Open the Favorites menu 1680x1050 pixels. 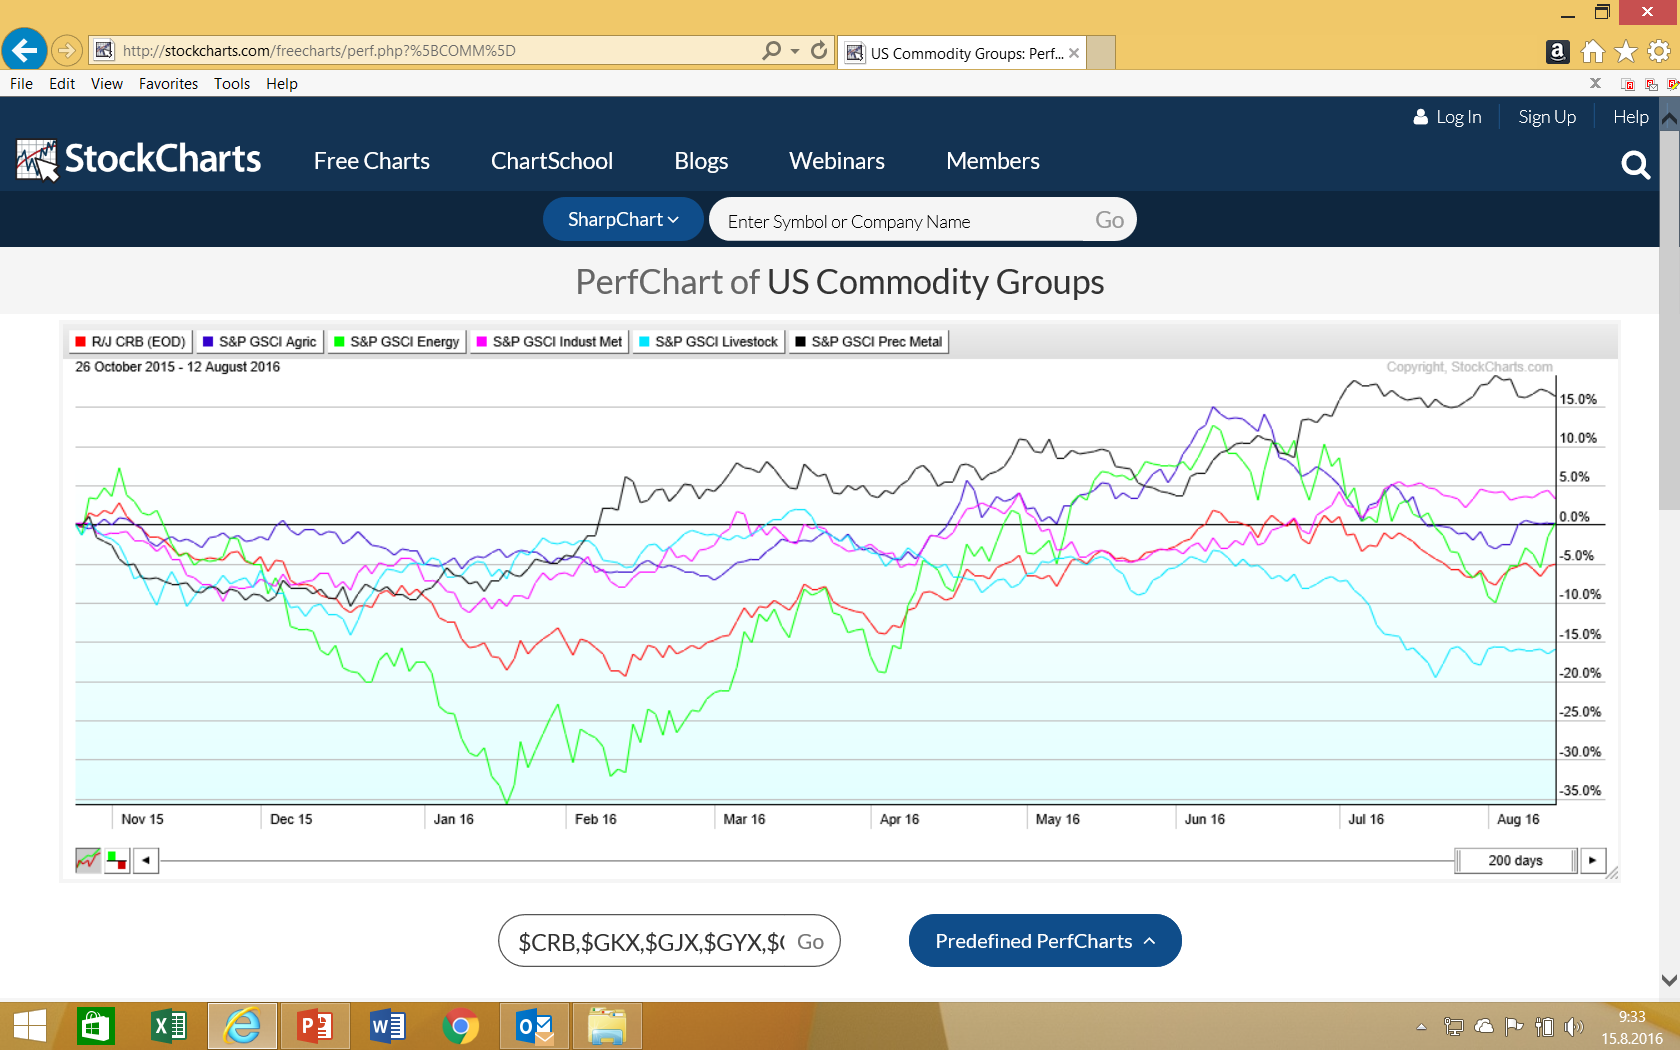point(168,84)
